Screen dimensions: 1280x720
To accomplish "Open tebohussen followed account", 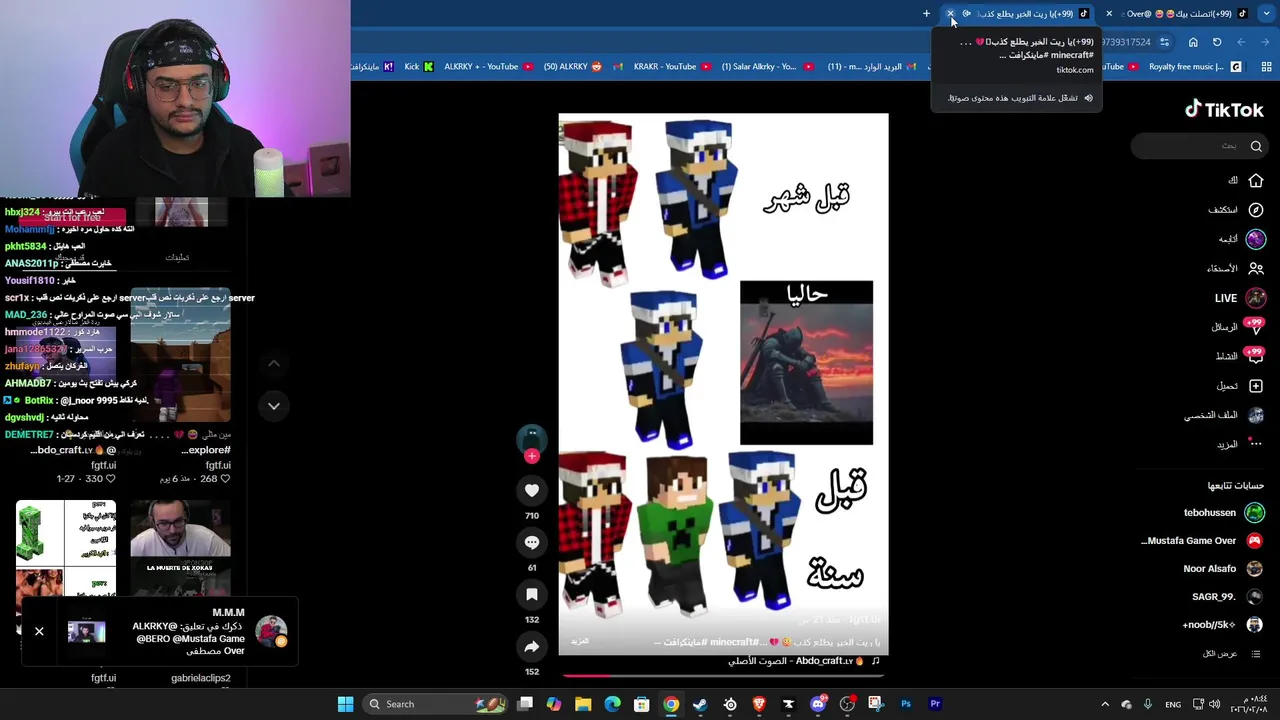I will pyautogui.click(x=1222, y=512).
